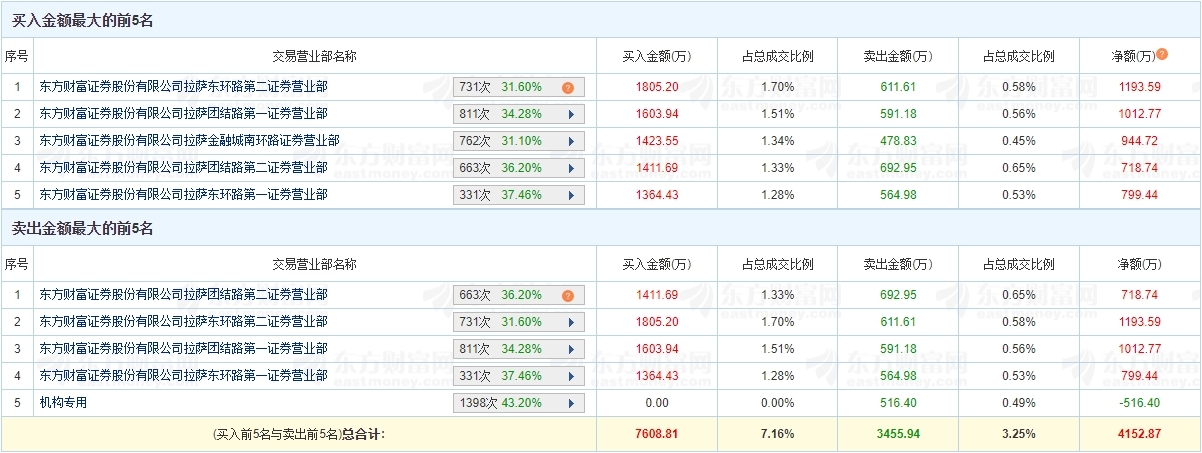Open 拉萨团结路第一证券营业部 in the buy table

(183, 114)
